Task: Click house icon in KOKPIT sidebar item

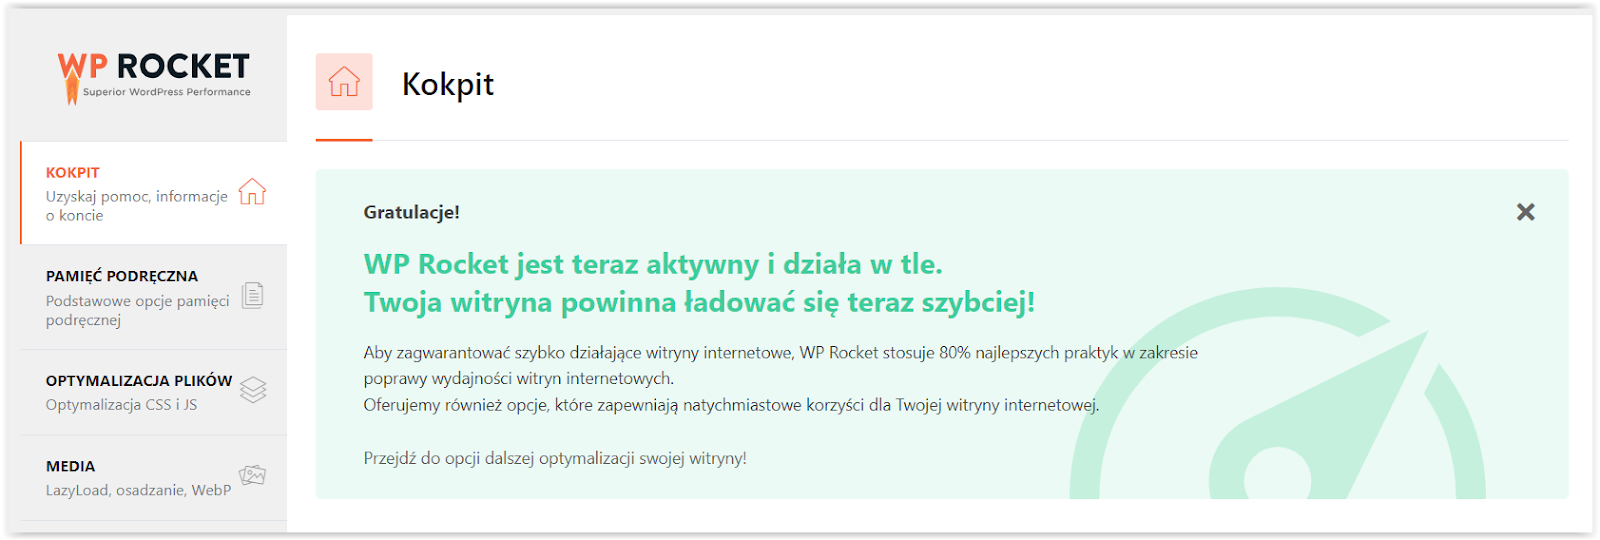Action: coord(252,191)
